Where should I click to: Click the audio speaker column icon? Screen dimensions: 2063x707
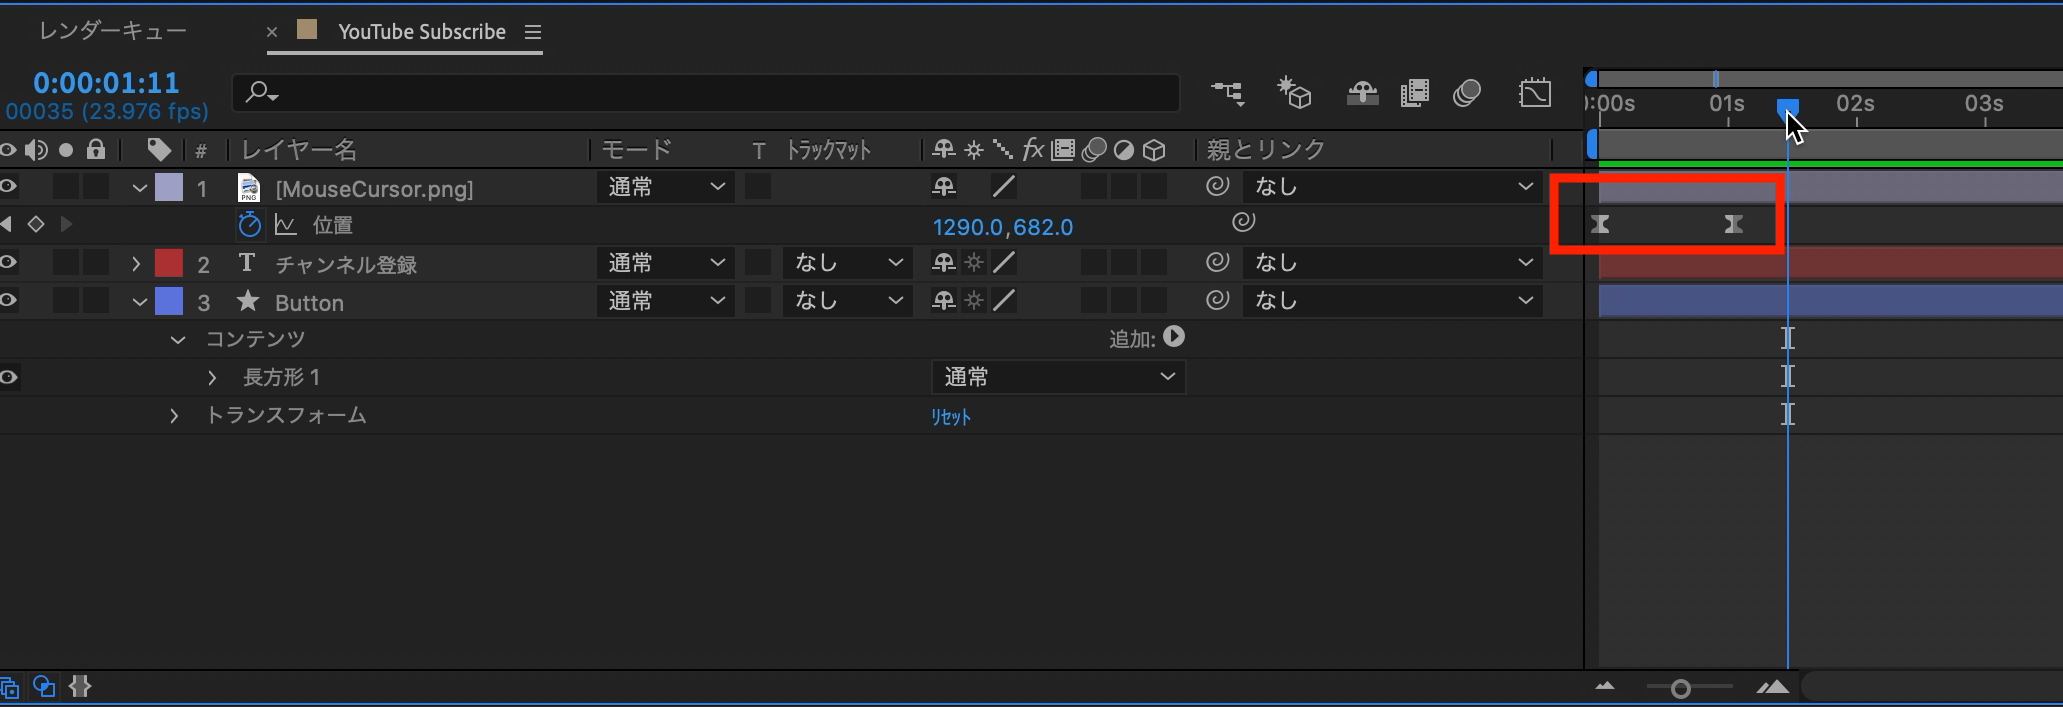pyautogui.click(x=36, y=150)
